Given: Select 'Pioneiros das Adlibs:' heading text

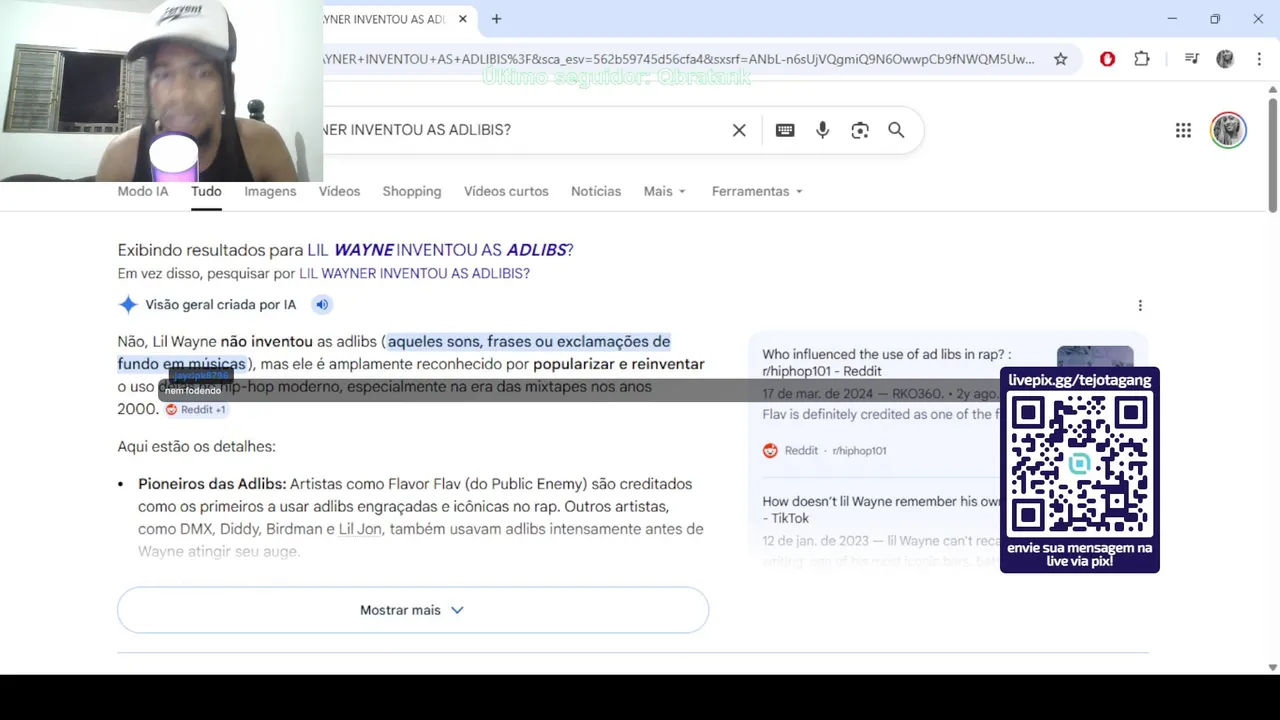Looking at the screenshot, I should point(212,484).
